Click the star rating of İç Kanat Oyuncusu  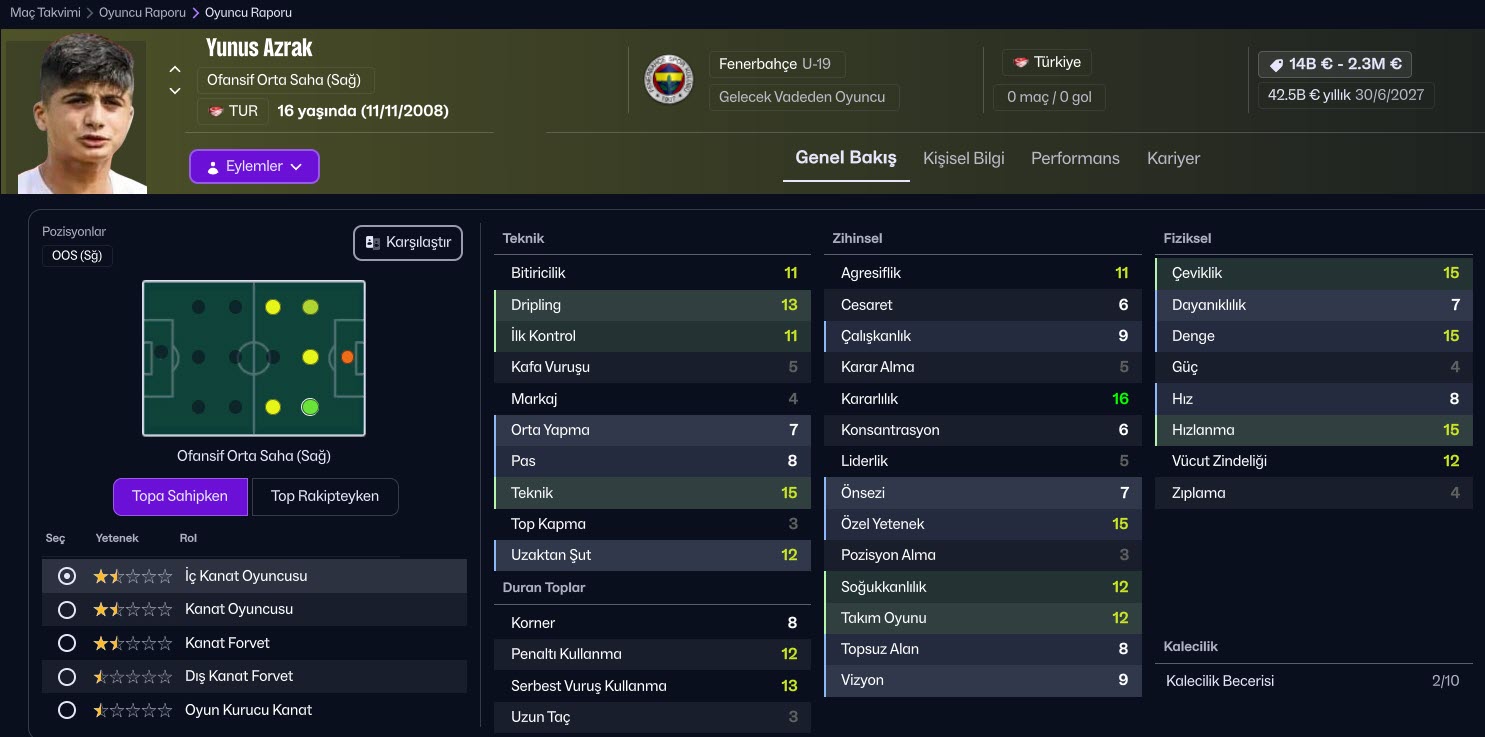pyautogui.click(x=132, y=576)
